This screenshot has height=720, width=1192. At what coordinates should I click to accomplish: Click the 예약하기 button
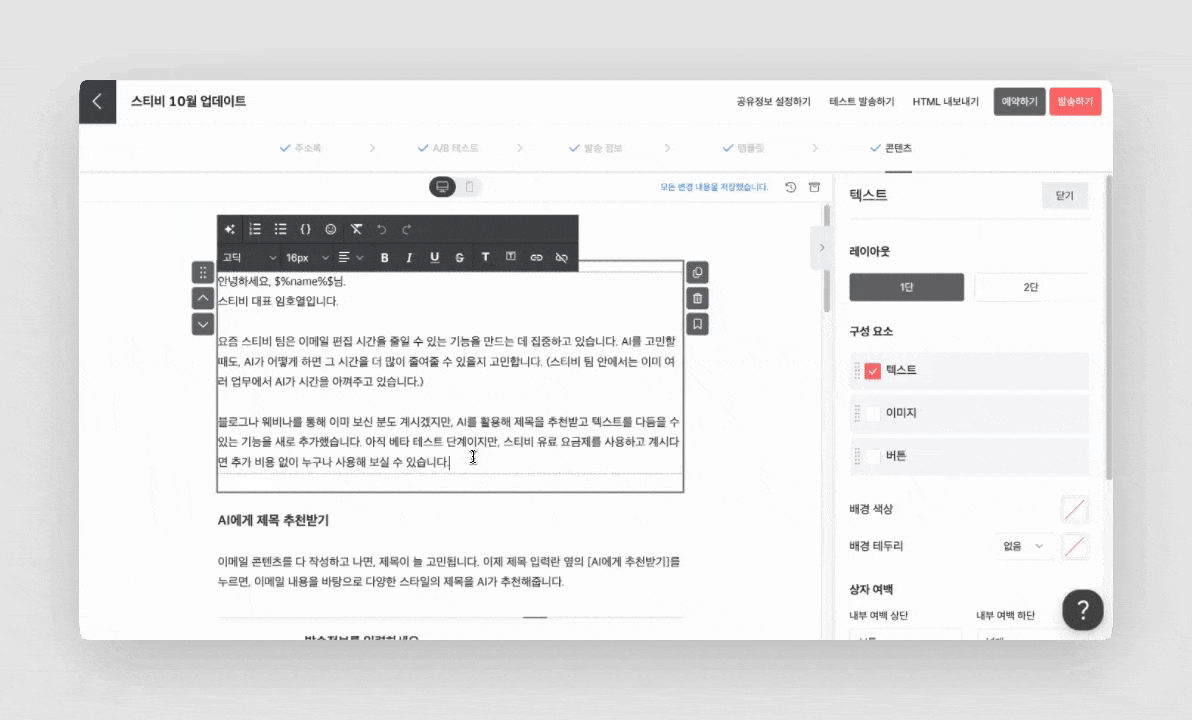coord(1019,102)
